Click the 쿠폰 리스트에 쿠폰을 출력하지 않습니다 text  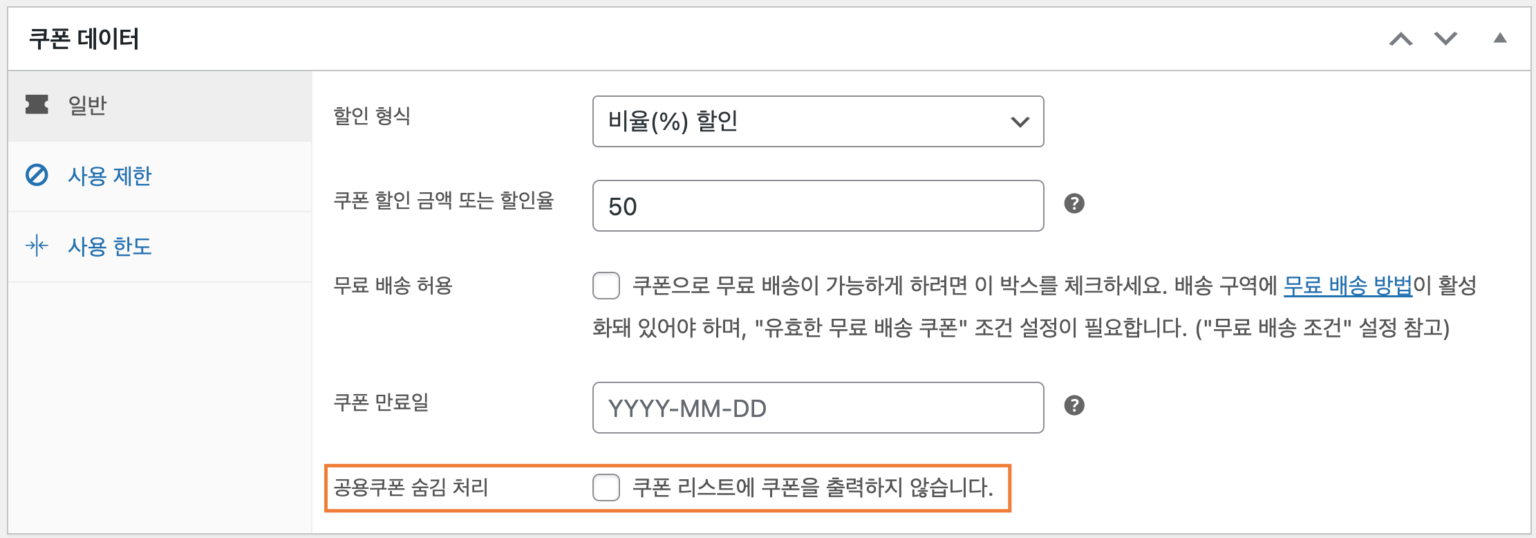coord(812,489)
